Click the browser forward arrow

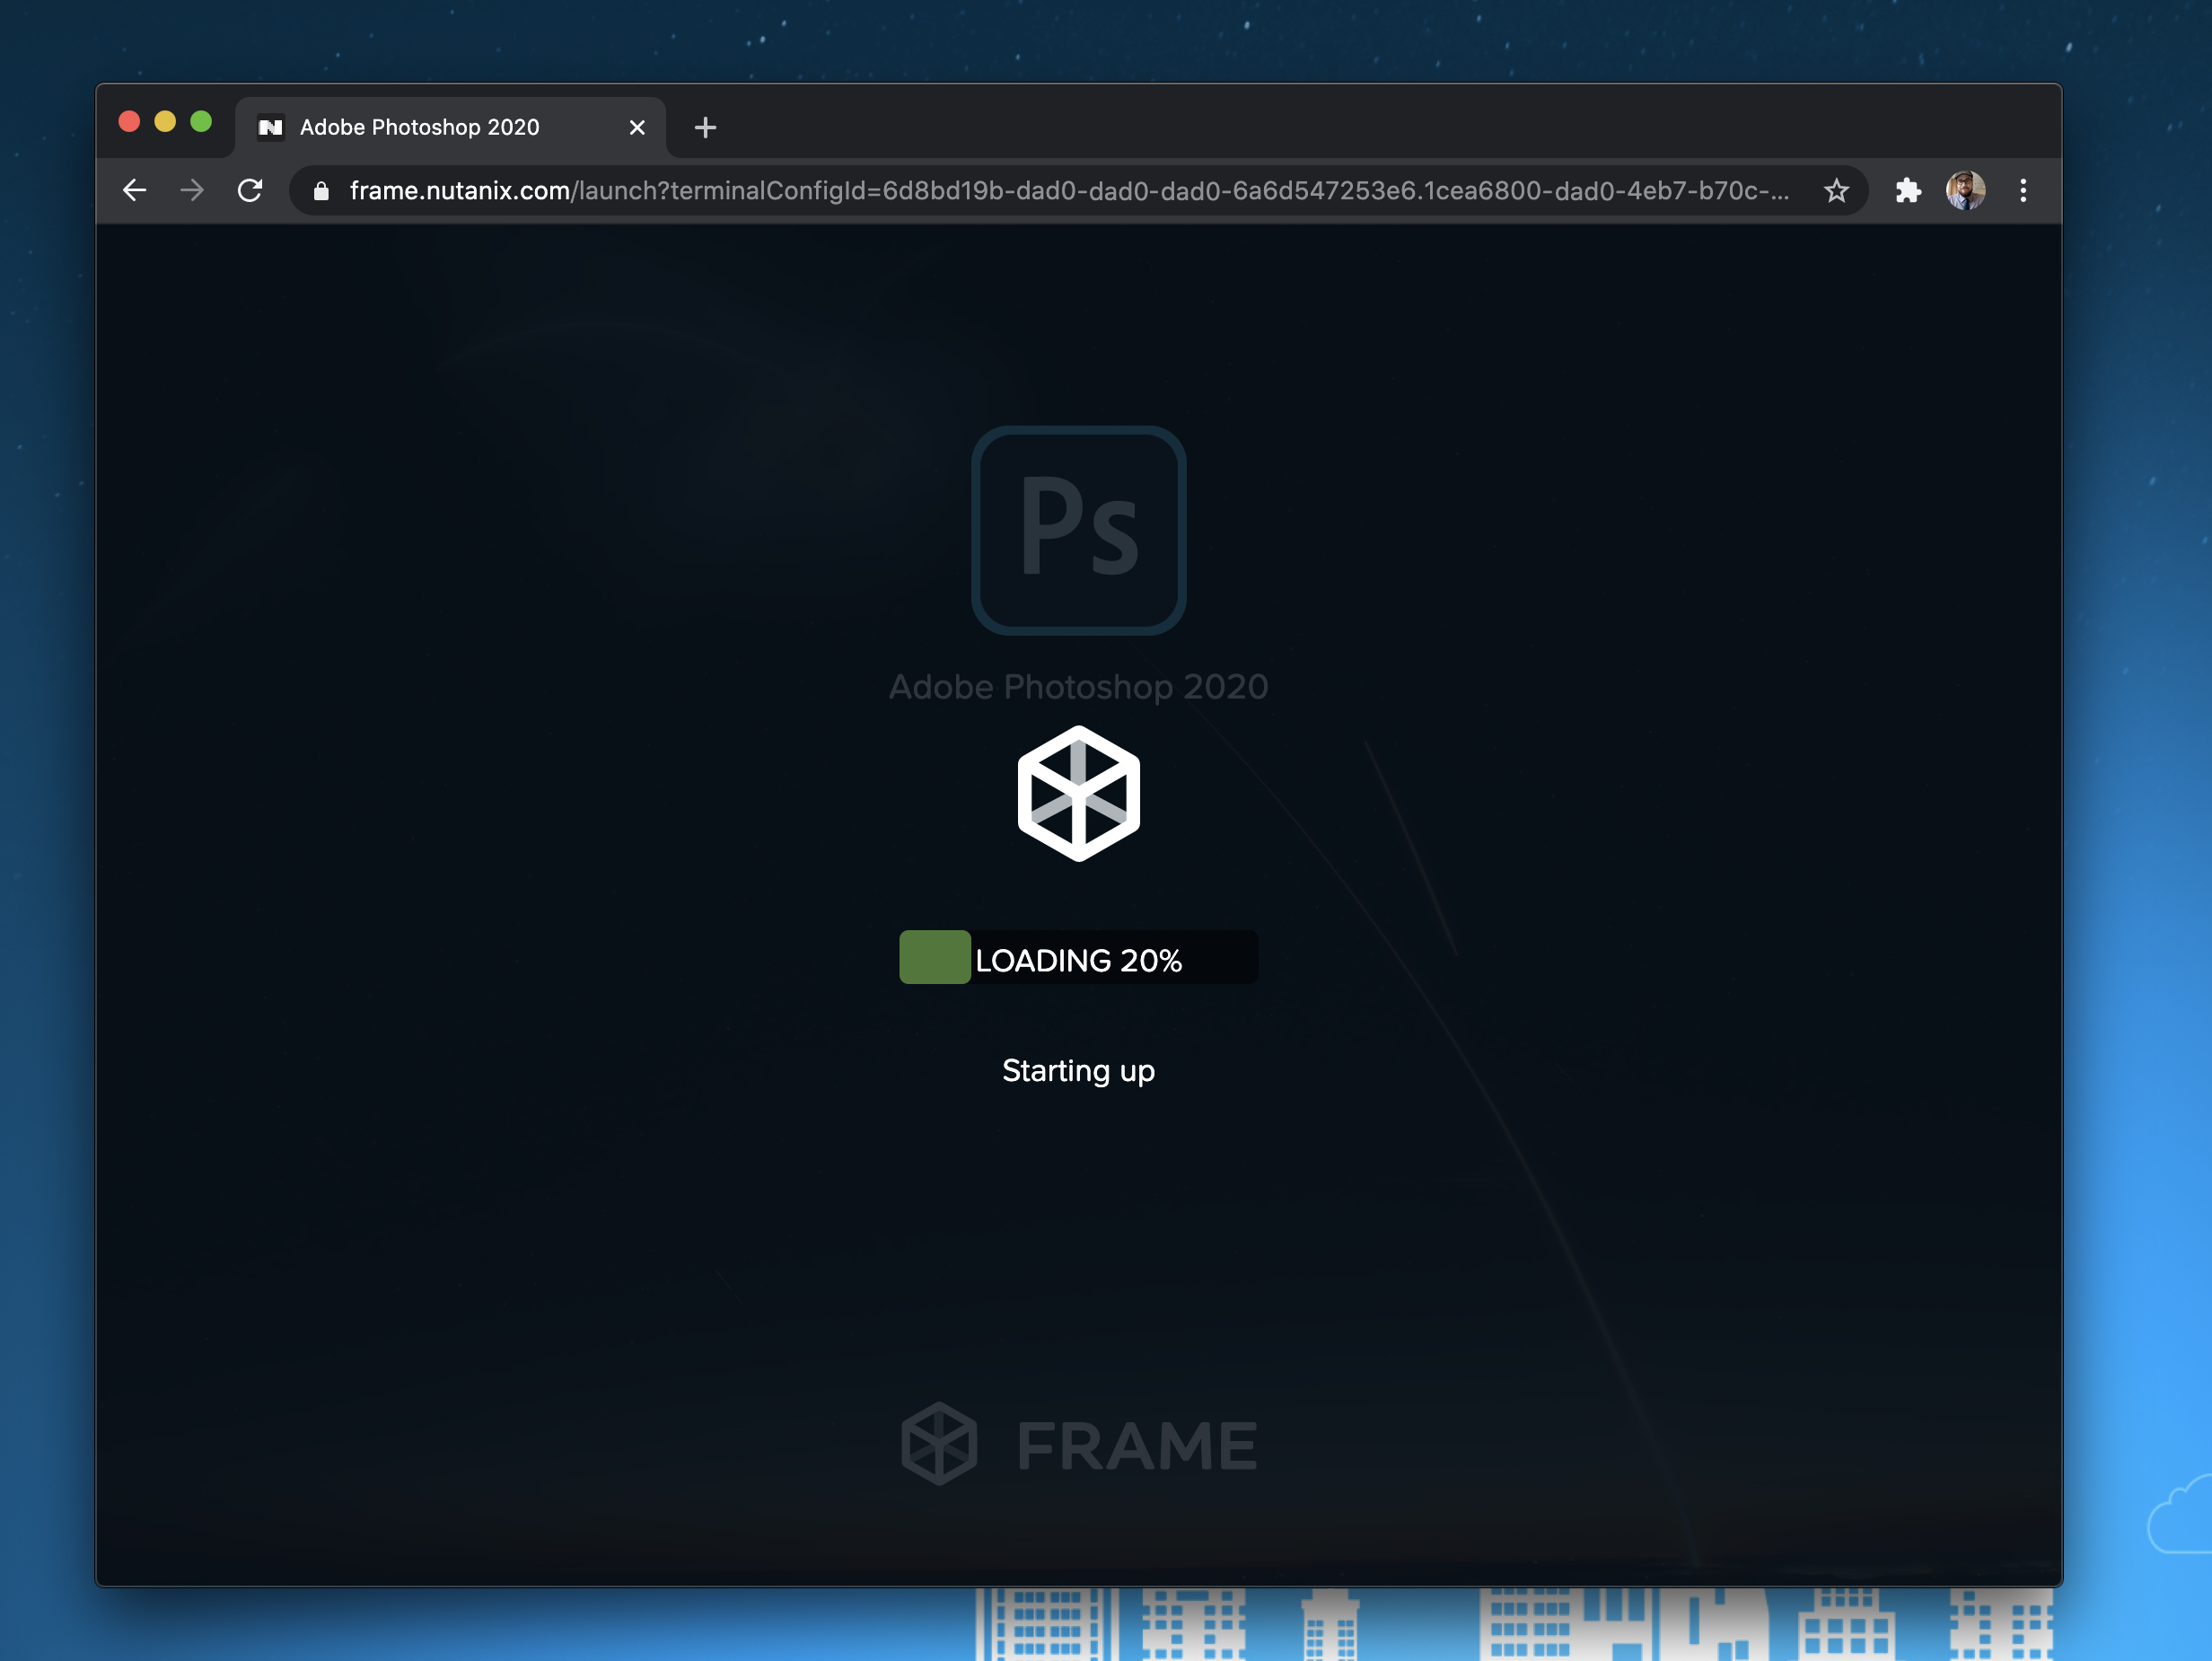pyautogui.click(x=192, y=190)
